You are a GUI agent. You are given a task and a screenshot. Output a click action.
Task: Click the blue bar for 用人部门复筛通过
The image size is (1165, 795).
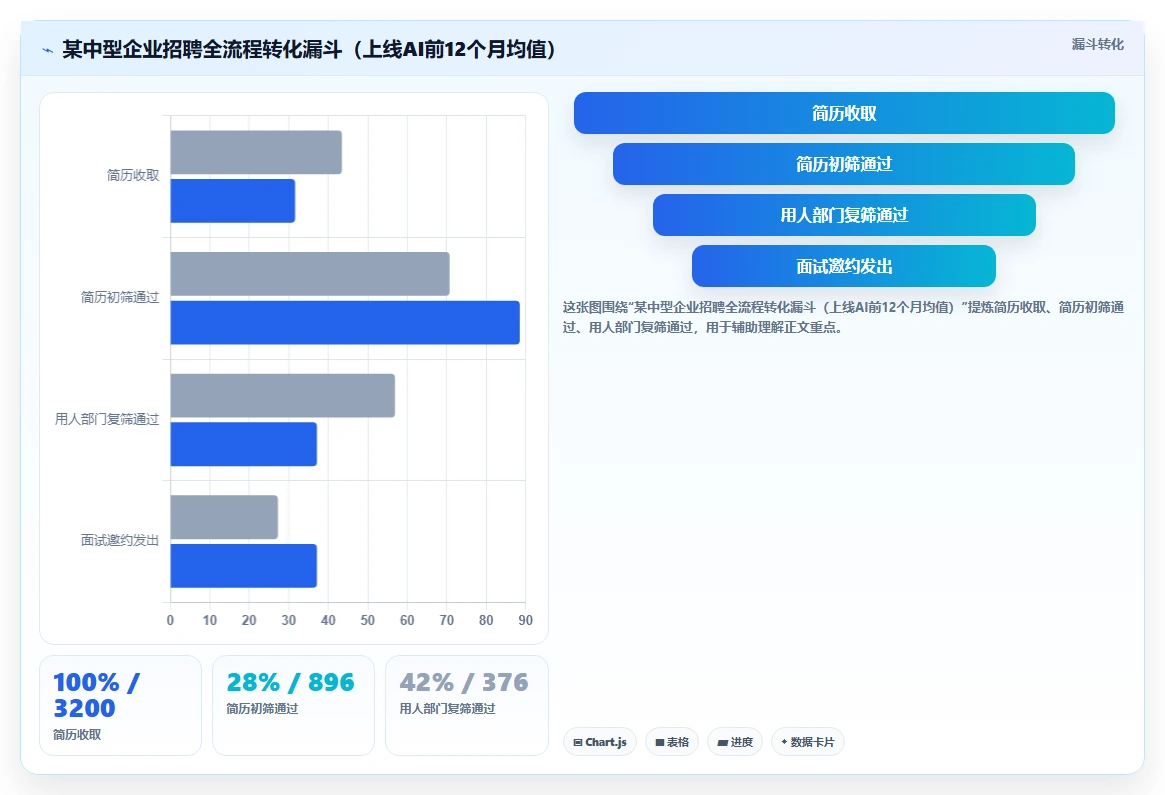(x=244, y=444)
